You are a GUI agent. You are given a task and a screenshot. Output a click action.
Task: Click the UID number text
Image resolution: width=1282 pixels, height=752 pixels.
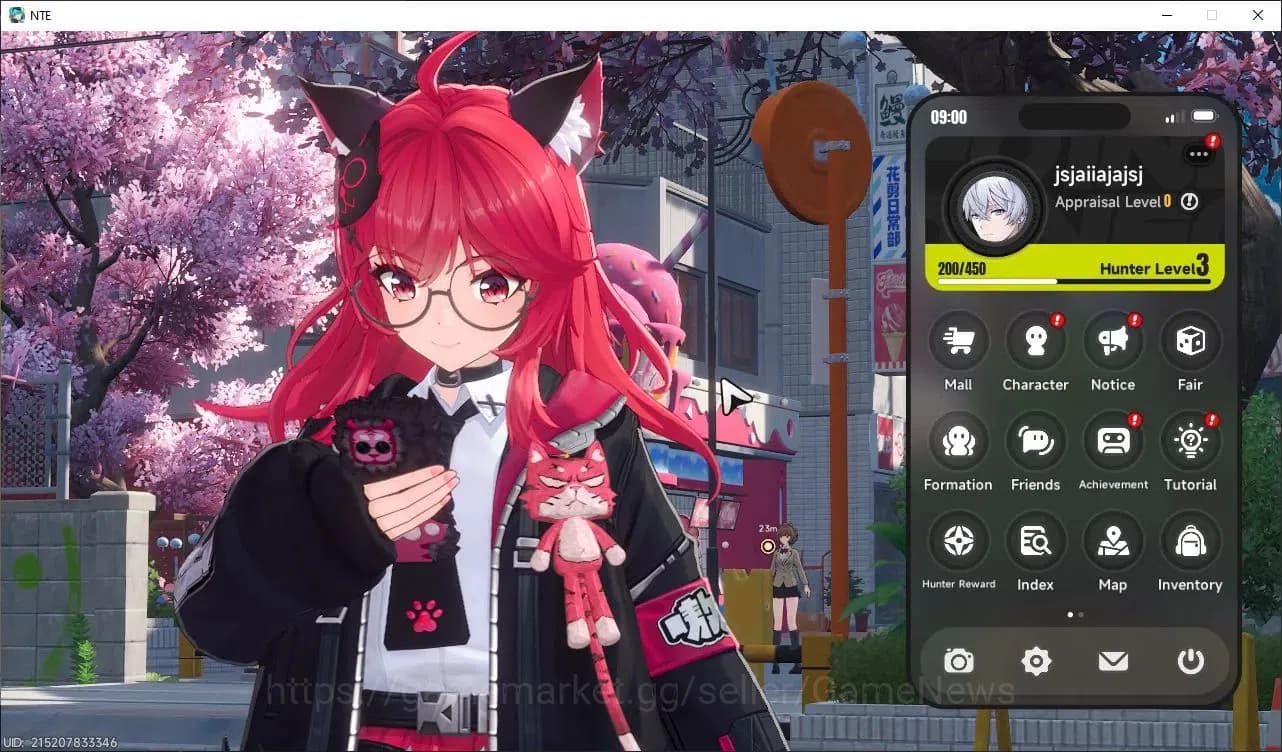pos(59,742)
